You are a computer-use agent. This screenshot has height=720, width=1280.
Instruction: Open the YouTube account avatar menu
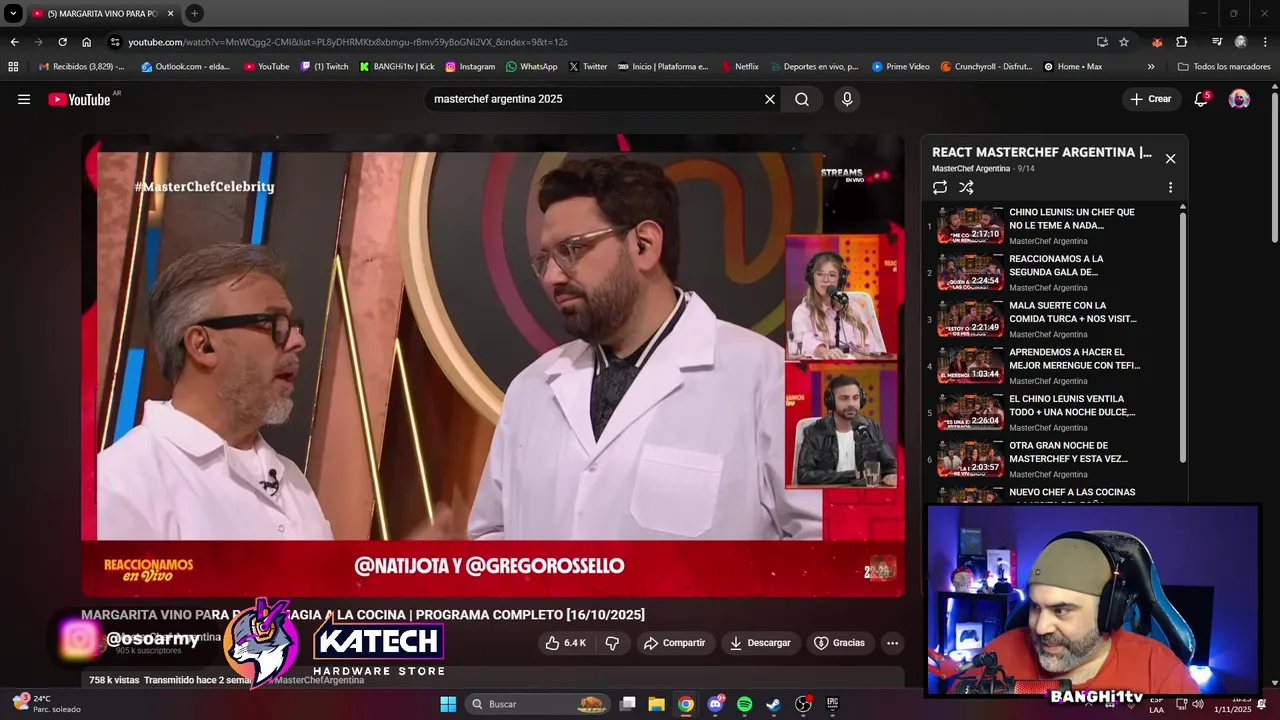(1239, 99)
